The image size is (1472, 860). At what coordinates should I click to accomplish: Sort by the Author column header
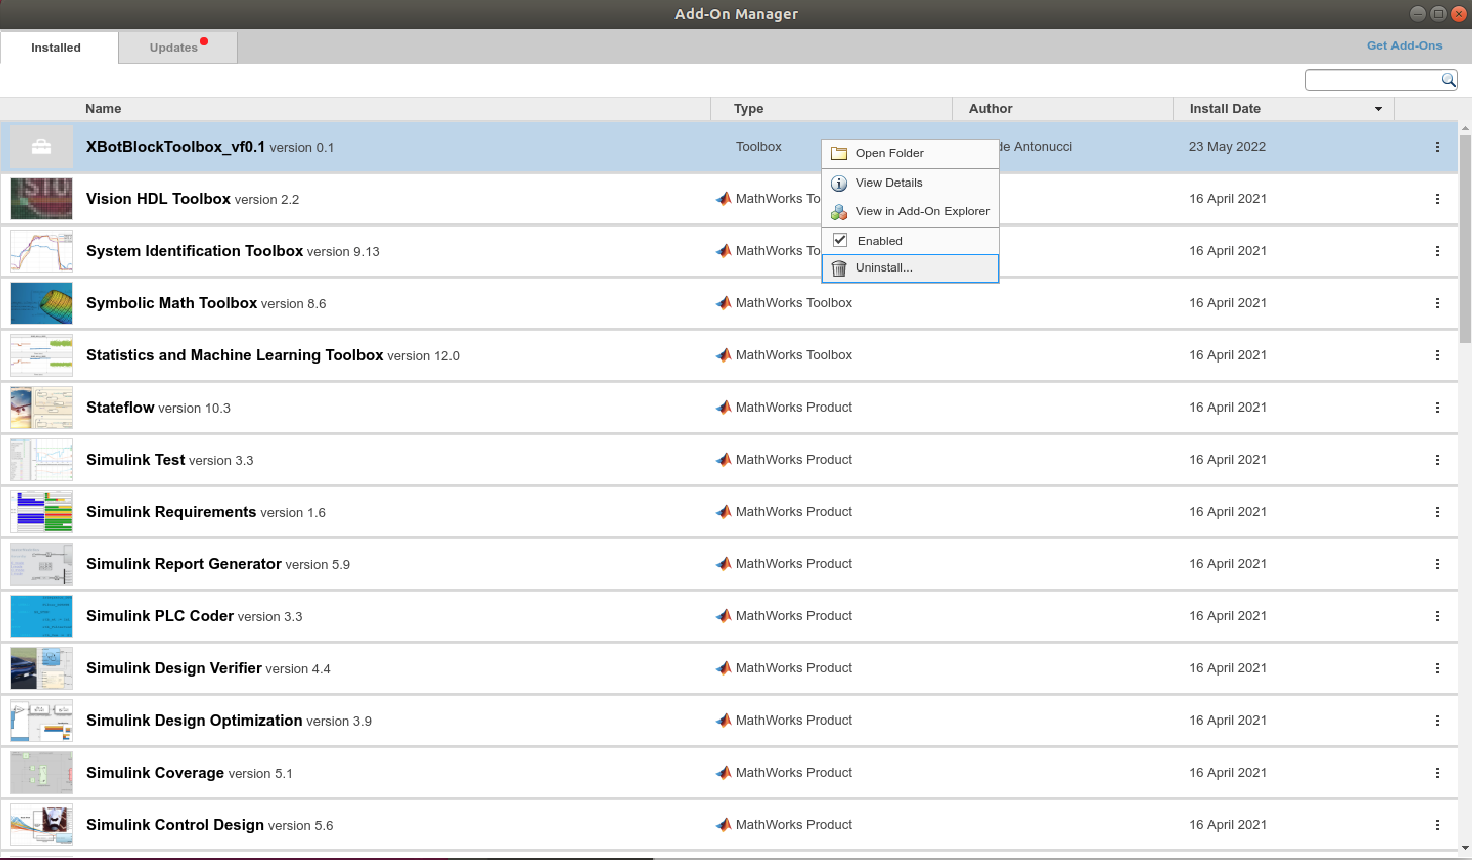[x=990, y=109]
